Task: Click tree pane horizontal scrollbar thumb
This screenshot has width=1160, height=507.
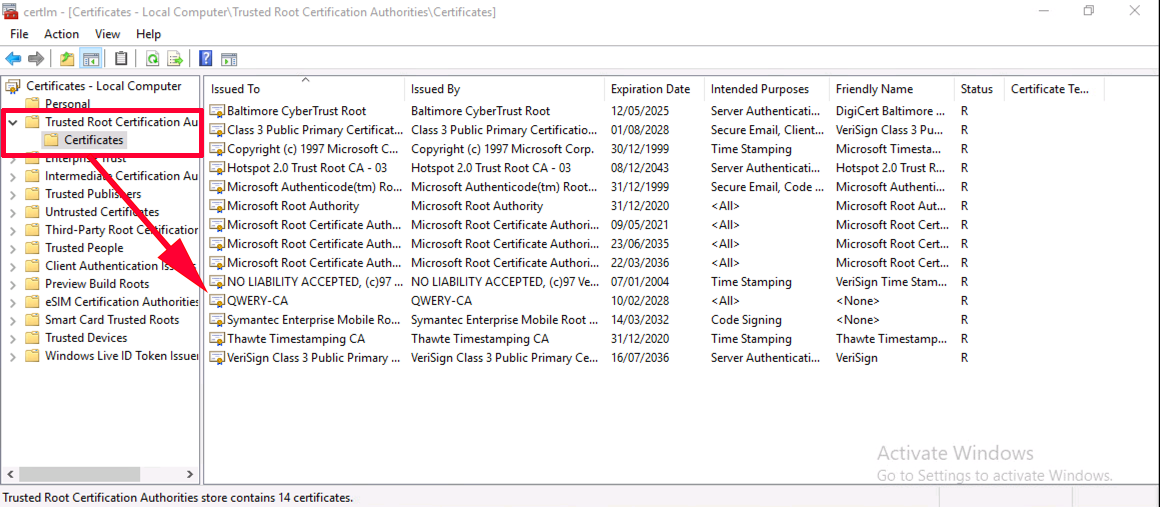Action: coord(78,474)
